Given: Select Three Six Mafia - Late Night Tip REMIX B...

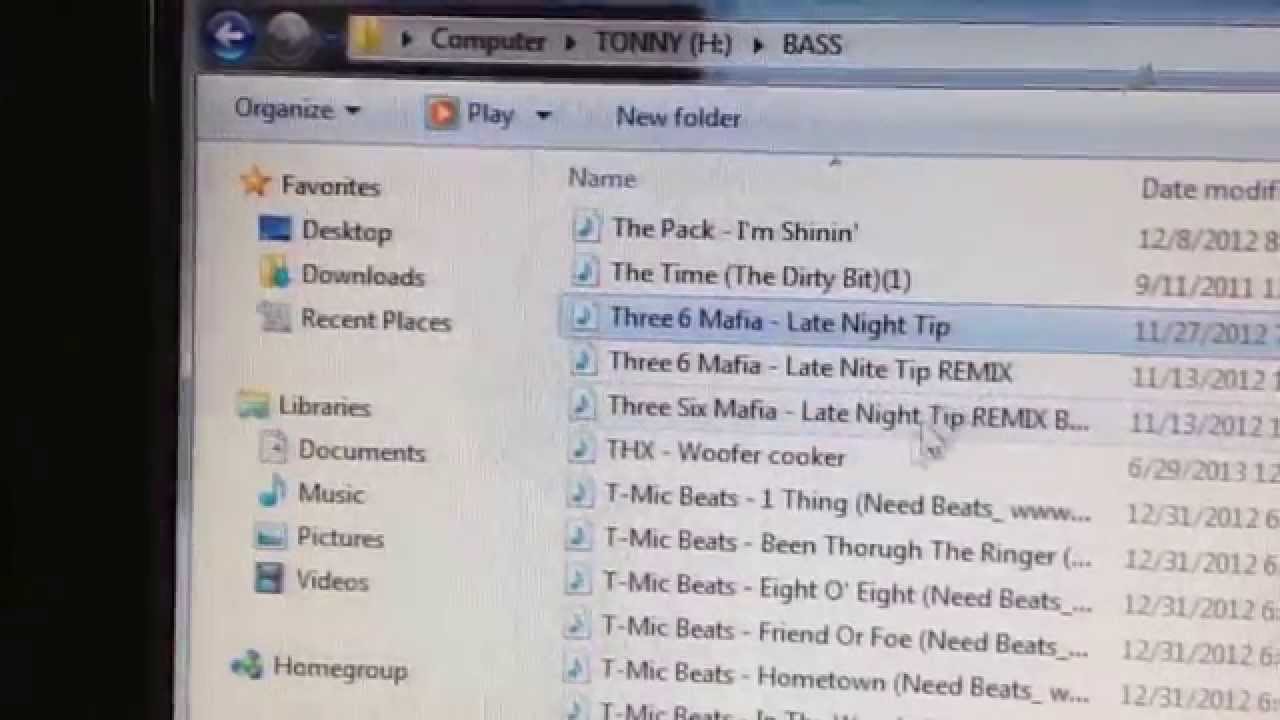Looking at the screenshot, I should point(848,412).
